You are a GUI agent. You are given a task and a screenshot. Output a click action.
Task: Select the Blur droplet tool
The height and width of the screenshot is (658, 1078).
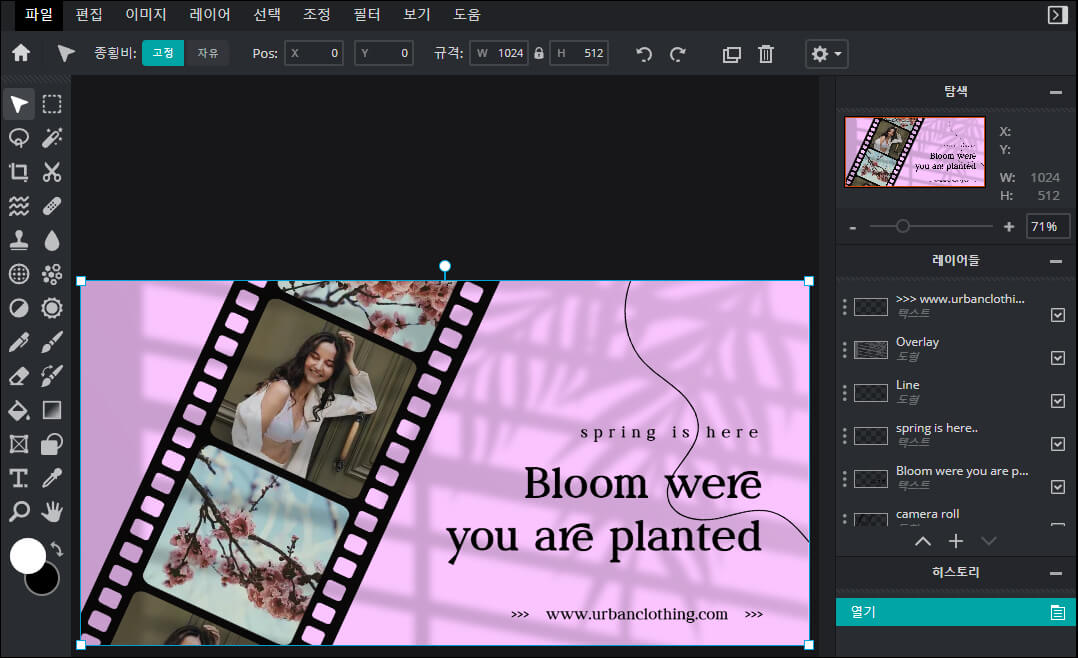point(52,240)
